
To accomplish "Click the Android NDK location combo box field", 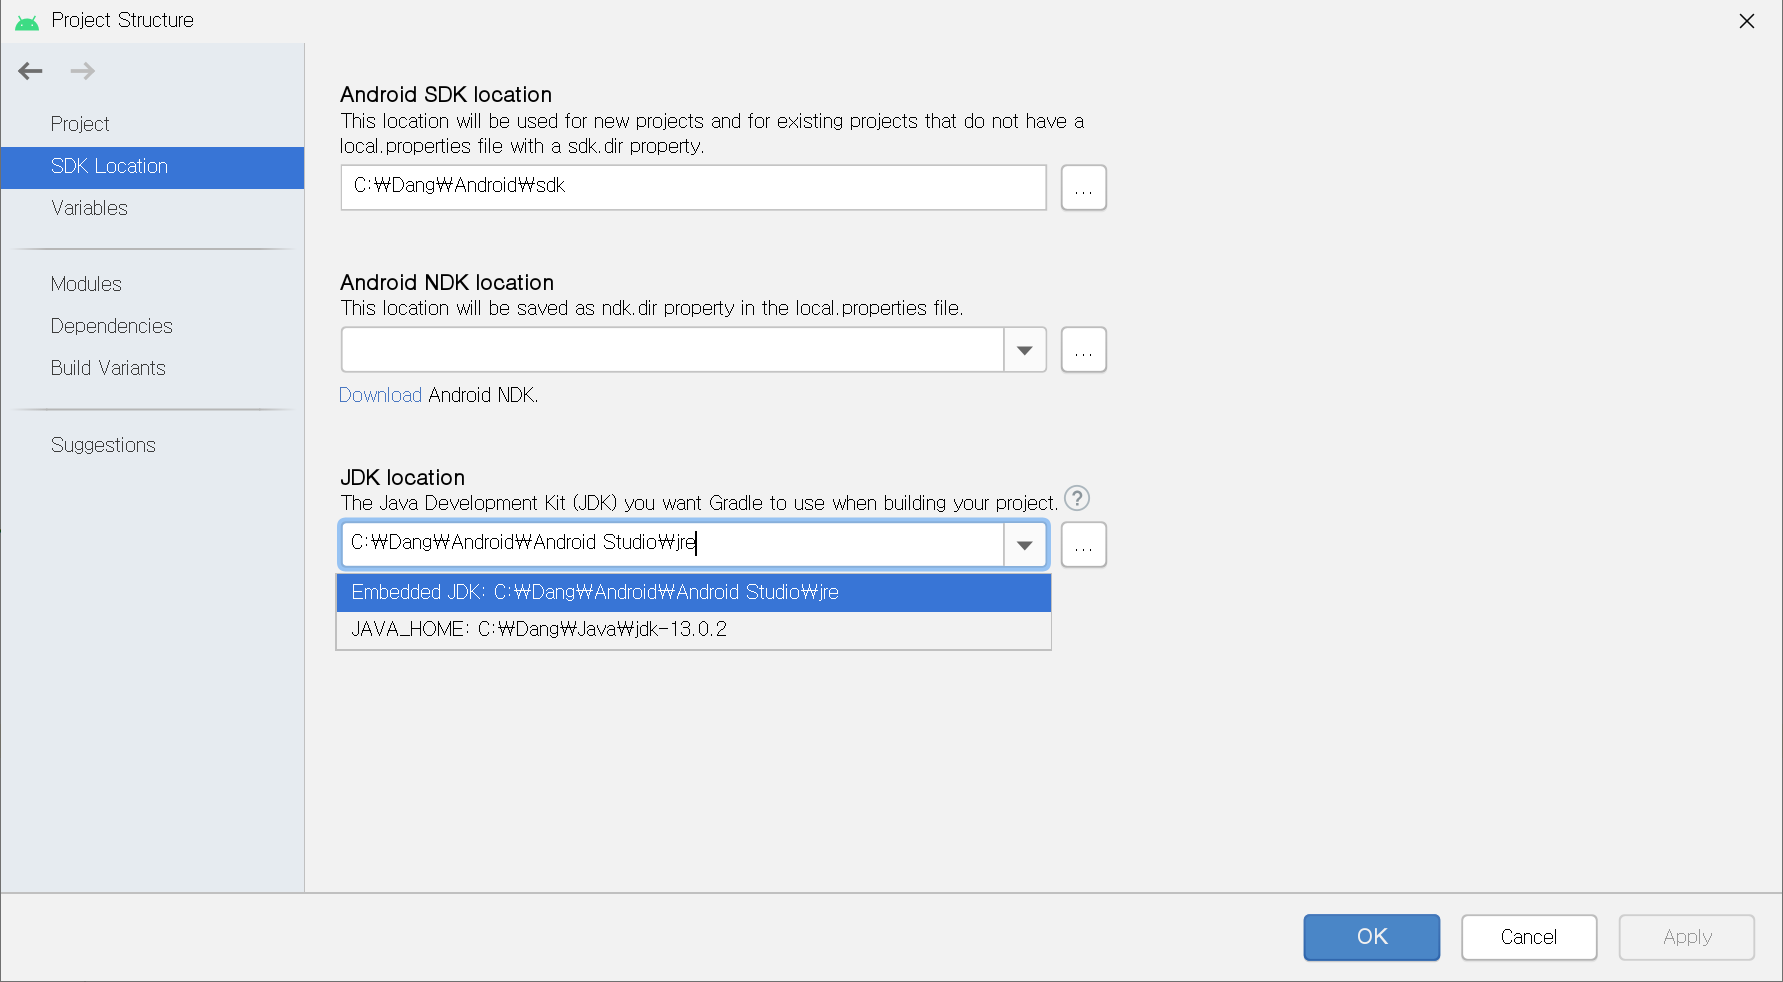I will [672, 350].
